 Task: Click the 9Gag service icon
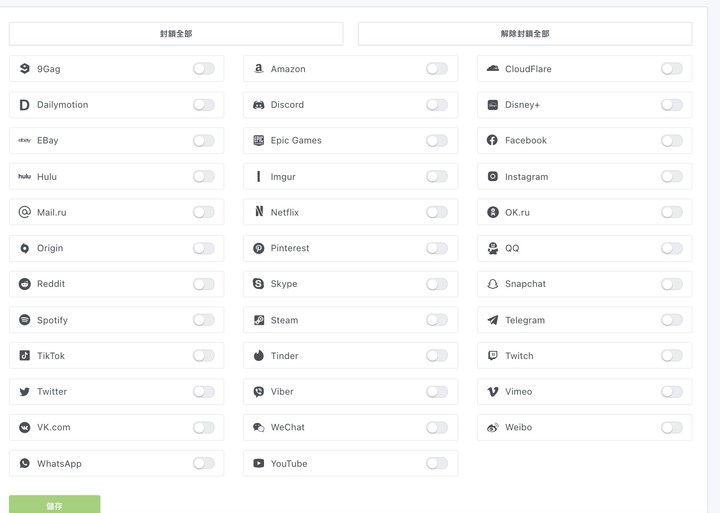tap(24, 68)
